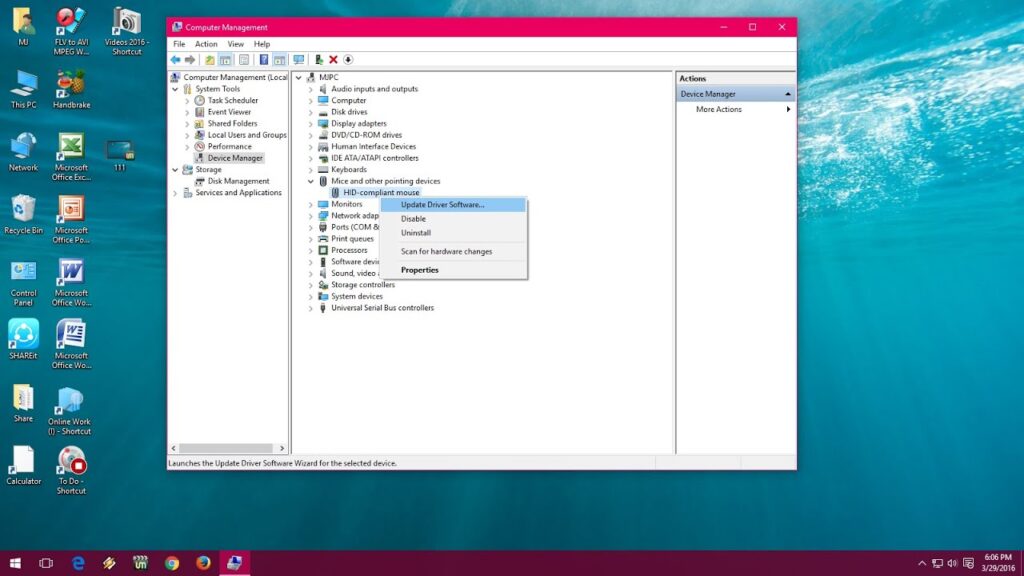Select Device Manager in console tree
1024x576 pixels.
point(234,158)
